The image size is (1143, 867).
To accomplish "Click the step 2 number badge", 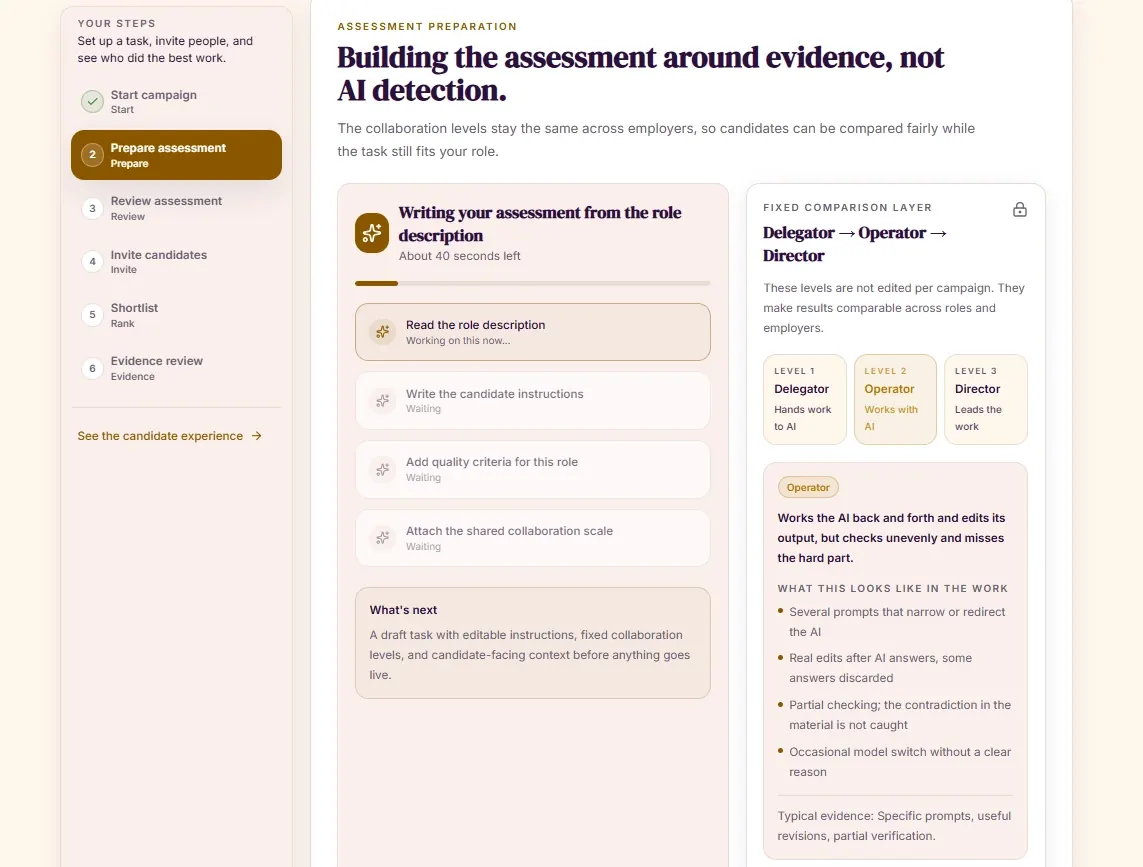I will tap(92, 155).
